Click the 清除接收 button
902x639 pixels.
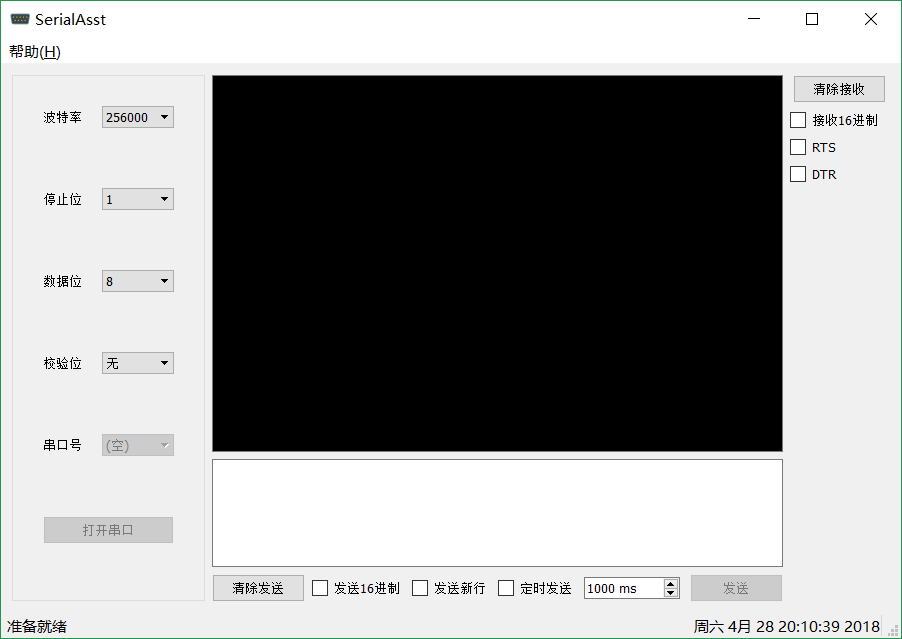[x=839, y=89]
